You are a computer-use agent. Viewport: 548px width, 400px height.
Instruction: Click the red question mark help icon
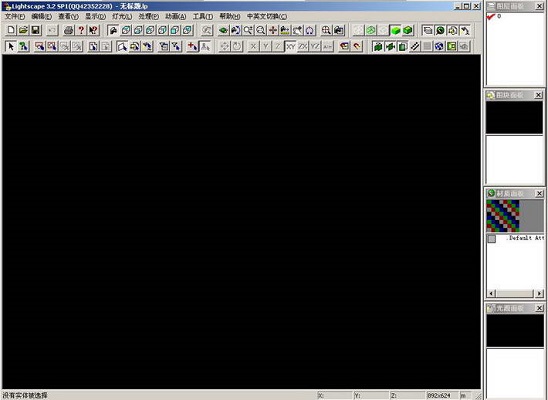tap(81, 30)
